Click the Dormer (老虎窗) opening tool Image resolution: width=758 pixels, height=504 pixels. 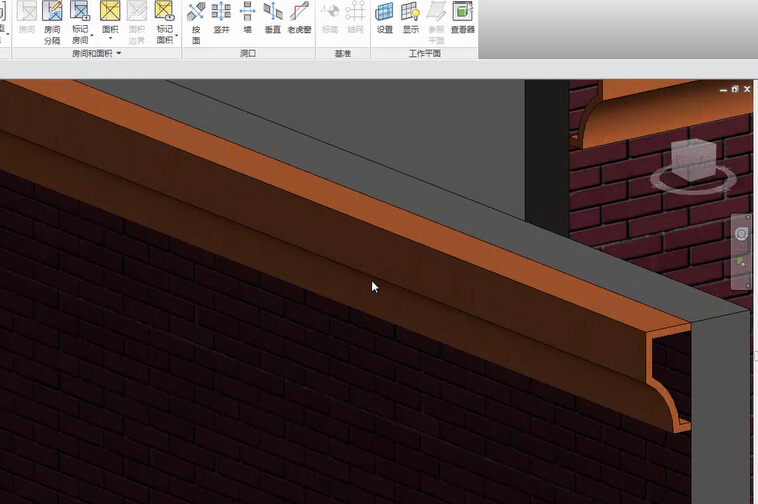click(299, 19)
